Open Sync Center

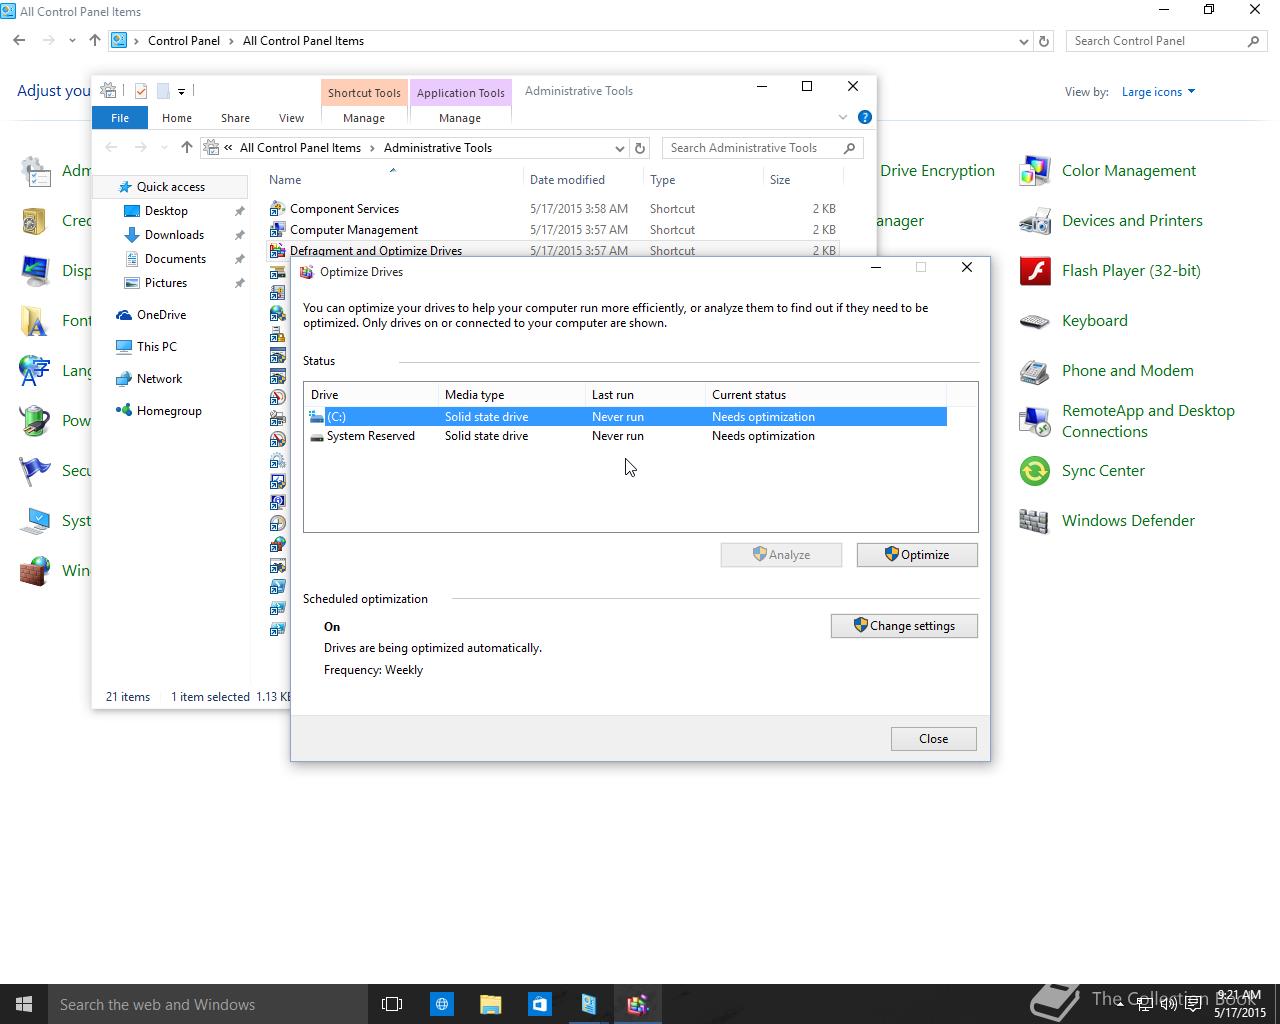pos(1103,471)
